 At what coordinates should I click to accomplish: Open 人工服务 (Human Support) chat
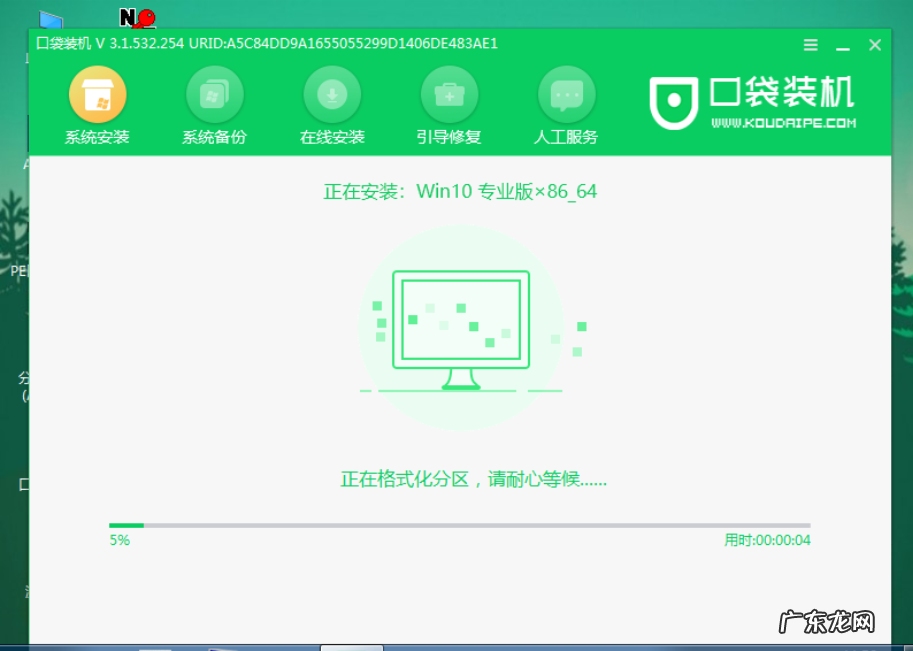[x=566, y=104]
